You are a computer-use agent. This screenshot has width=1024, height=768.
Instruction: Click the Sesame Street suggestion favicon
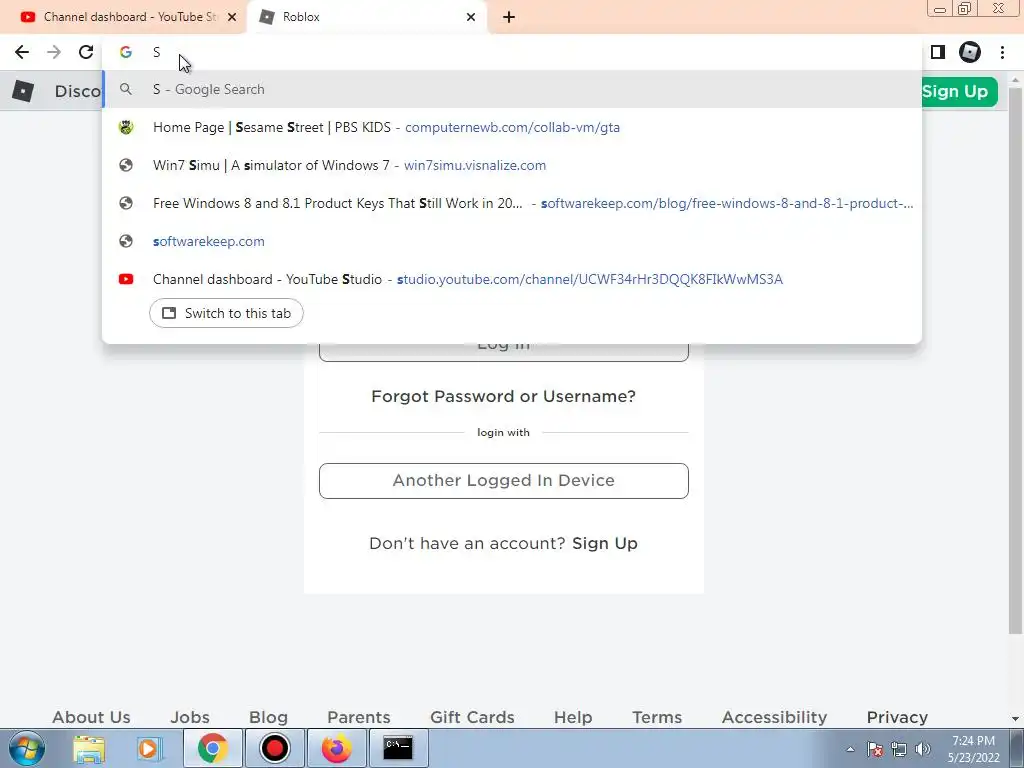click(126, 127)
